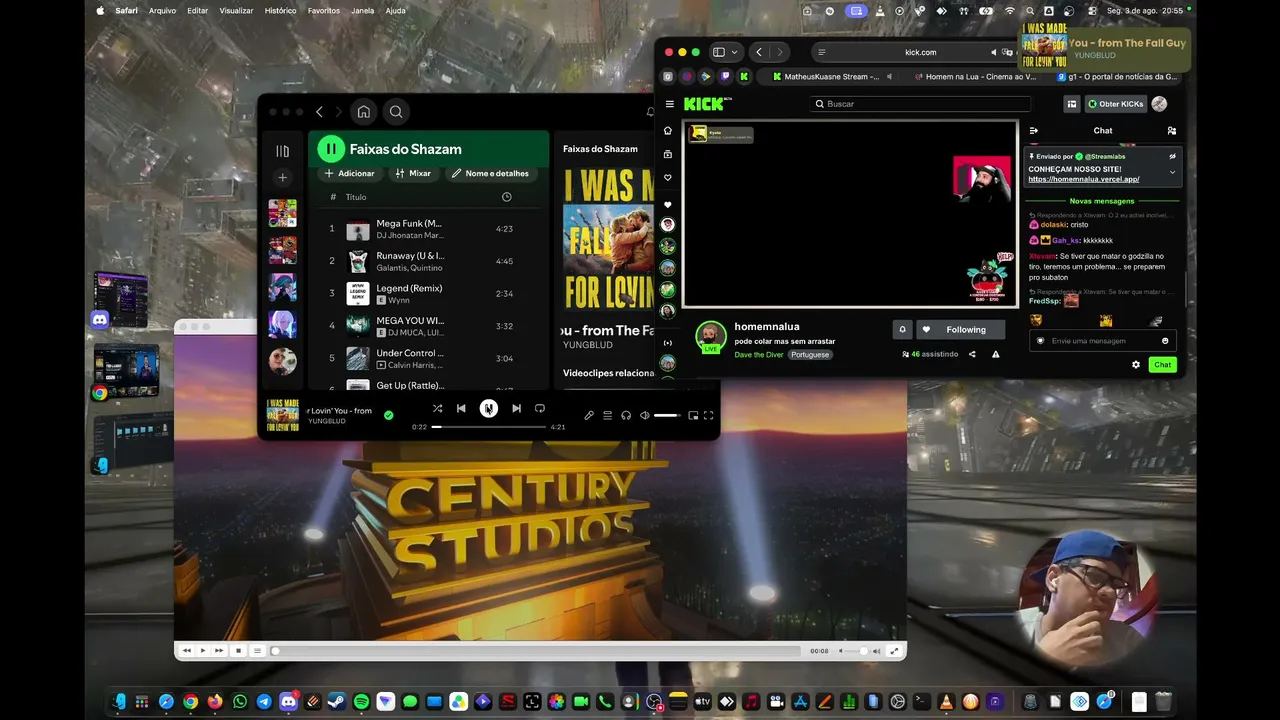This screenshot has height=720, width=1280.
Task: Go back in the Safari window
Action: tap(759, 52)
